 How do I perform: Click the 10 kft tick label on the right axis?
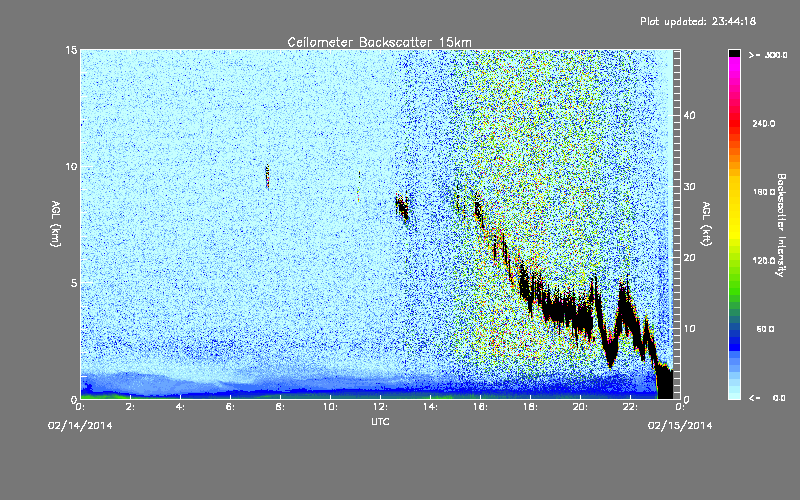coord(689,329)
